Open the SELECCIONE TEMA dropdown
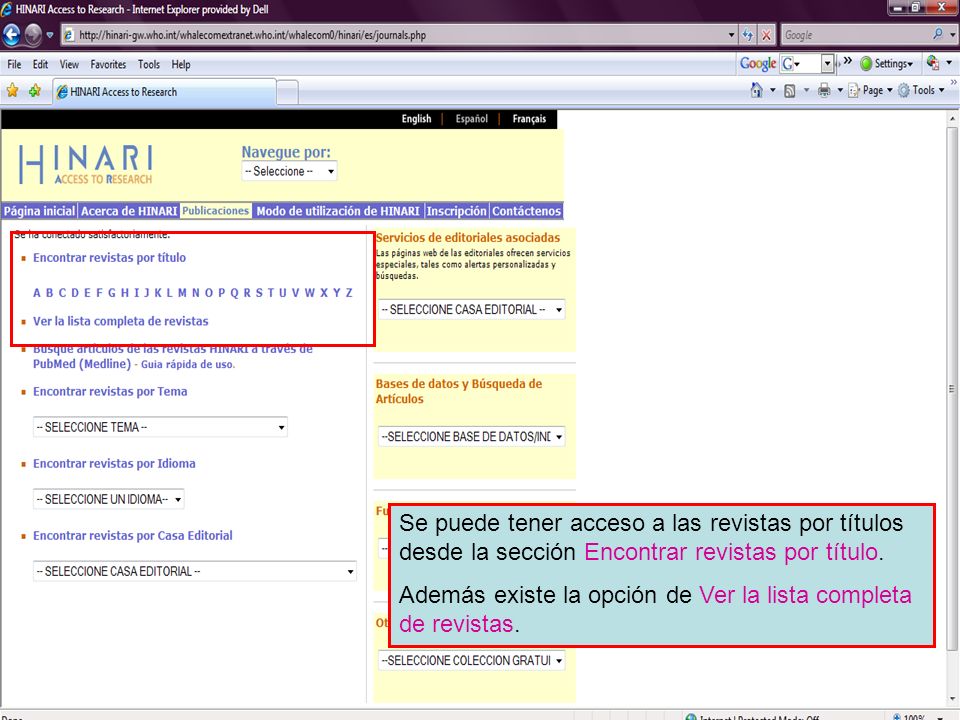 point(160,427)
